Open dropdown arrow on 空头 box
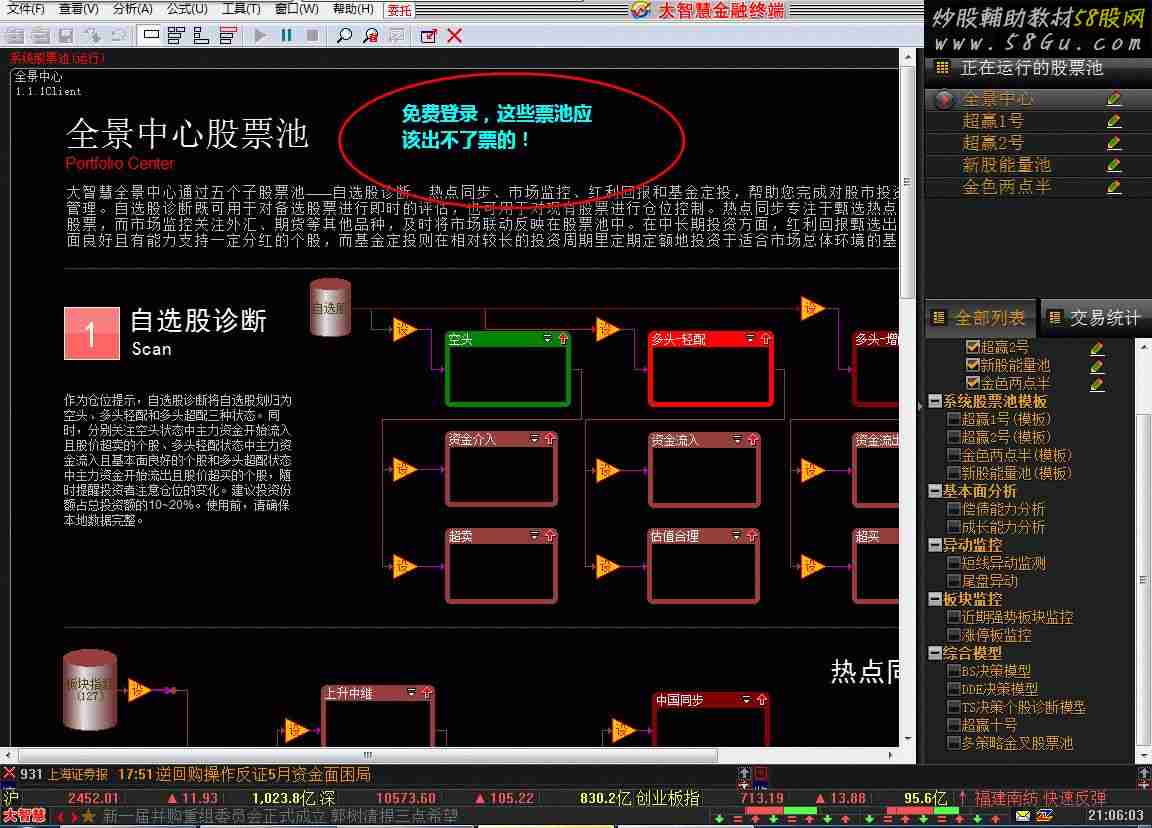Screen dimensions: 1152x828 pyautogui.click(x=547, y=339)
